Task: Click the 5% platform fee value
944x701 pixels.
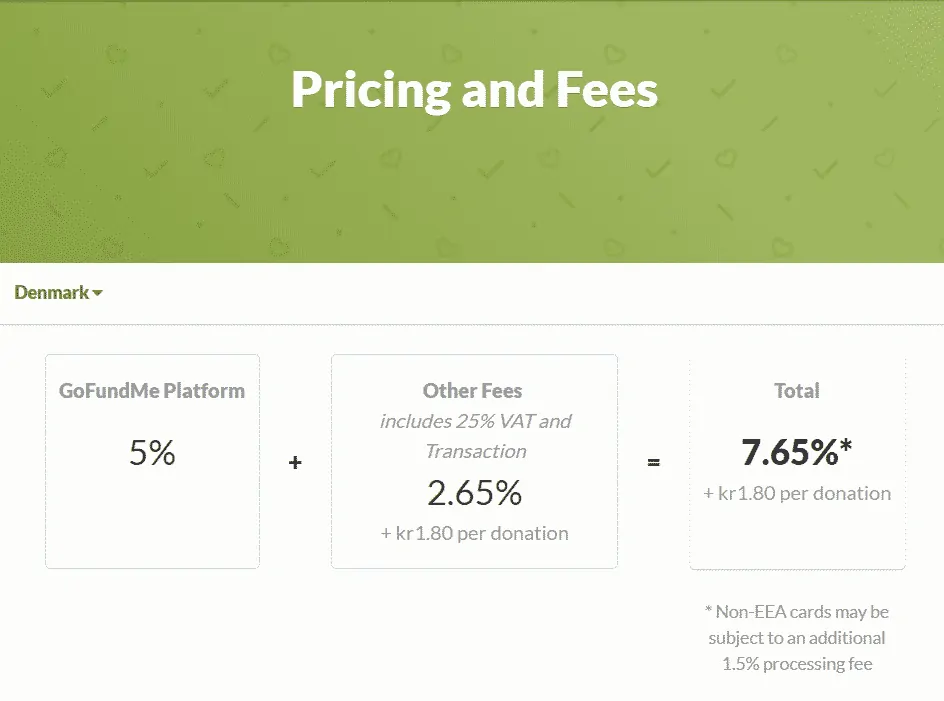Action: click(x=151, y=453)
